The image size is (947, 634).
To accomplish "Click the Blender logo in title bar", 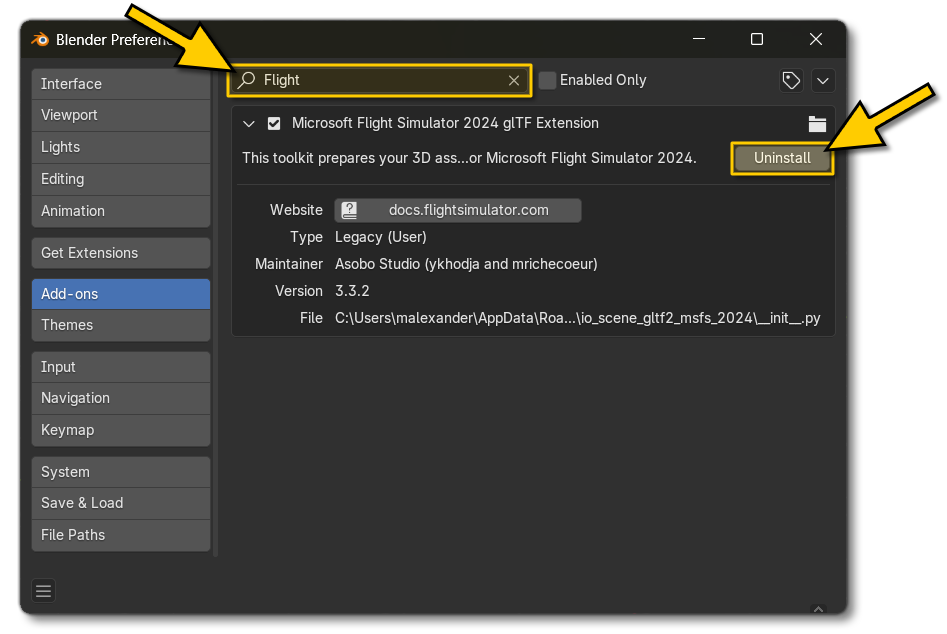I will (40, 39).
